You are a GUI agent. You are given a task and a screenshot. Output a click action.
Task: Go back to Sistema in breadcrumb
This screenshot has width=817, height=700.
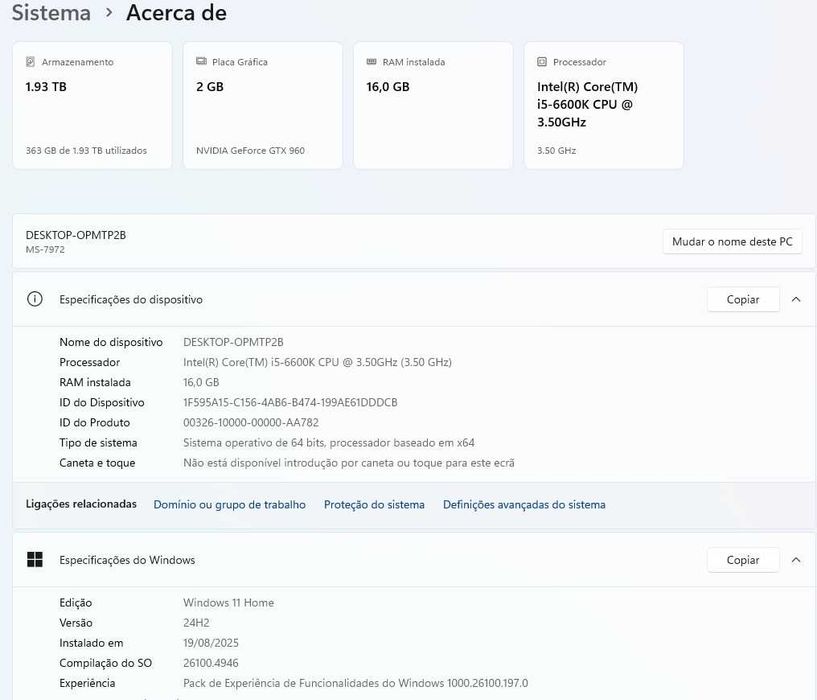pyautogui.click(x=51, y=13)
